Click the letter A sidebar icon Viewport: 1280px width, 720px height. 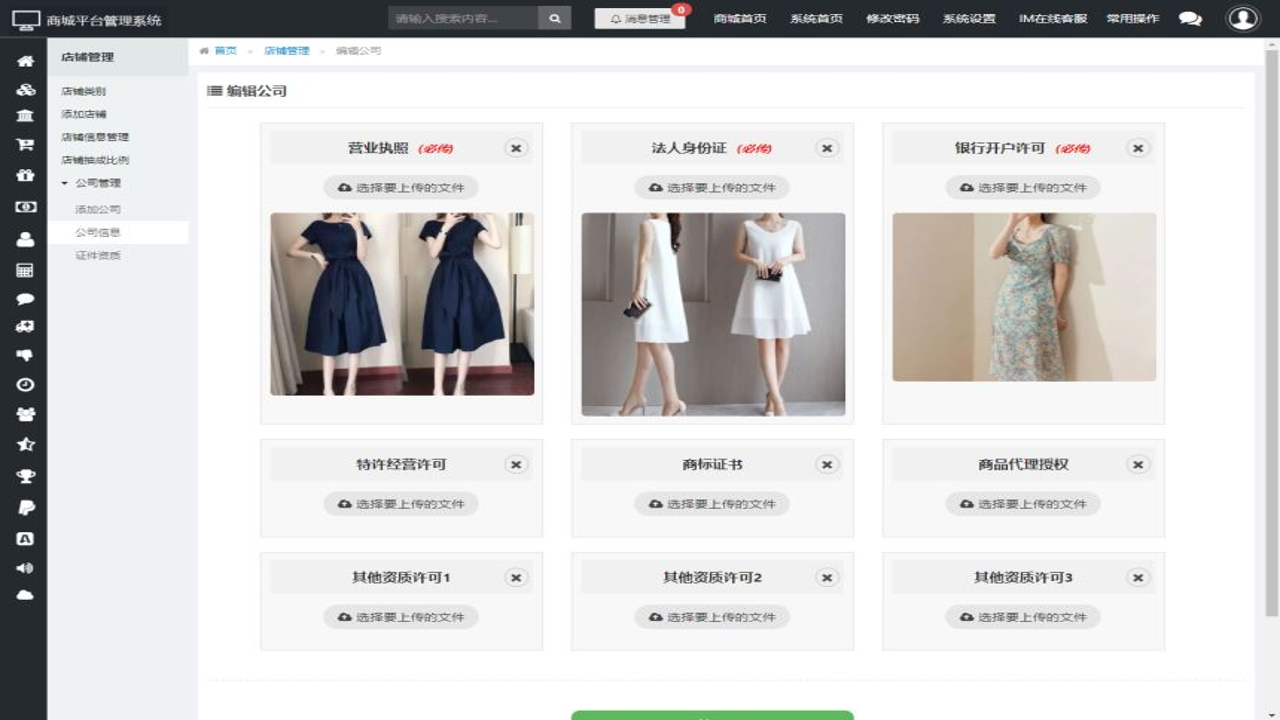(x=25, y=538)
